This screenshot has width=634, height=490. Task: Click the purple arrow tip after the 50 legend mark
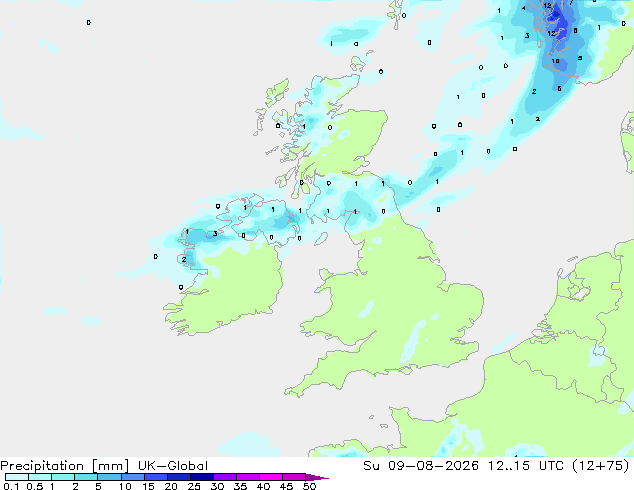pyautogui.click(x=317, y=477)
